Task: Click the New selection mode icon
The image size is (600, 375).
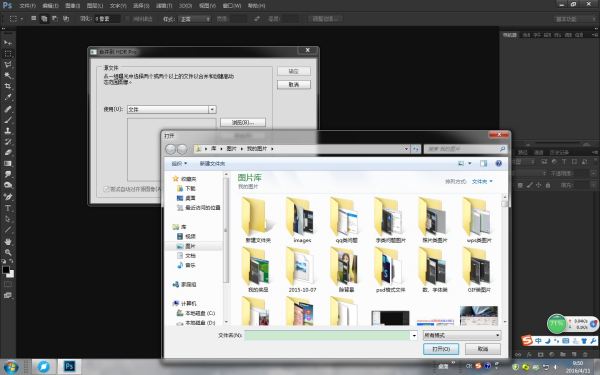Action: point(34,18)
